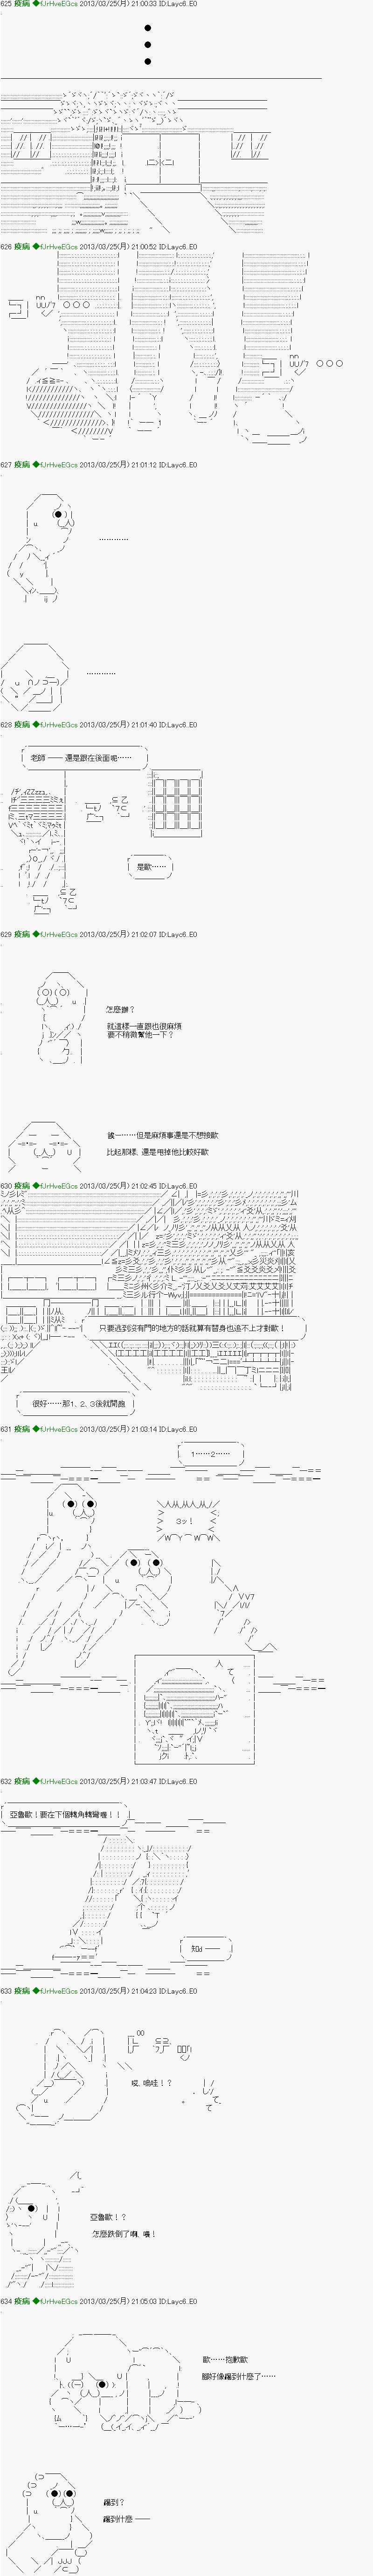Open the 疫病 ◆fUrHveEGcs name link on post 628
The image size is (373, 2576).
[46, 724]
